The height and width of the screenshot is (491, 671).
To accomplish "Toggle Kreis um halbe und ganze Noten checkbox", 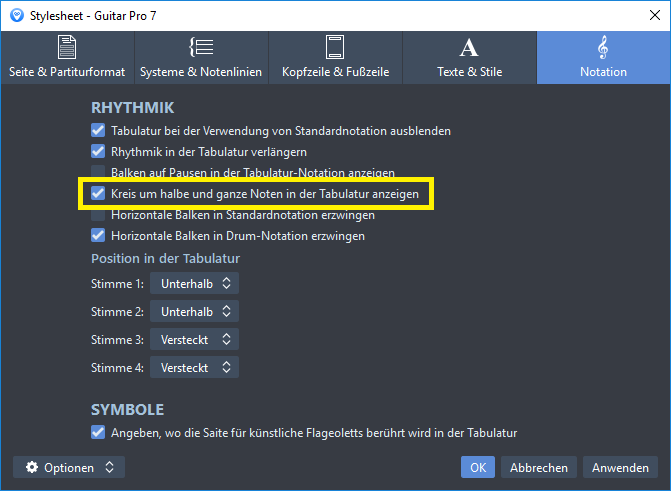I will [x=98, y=193].
